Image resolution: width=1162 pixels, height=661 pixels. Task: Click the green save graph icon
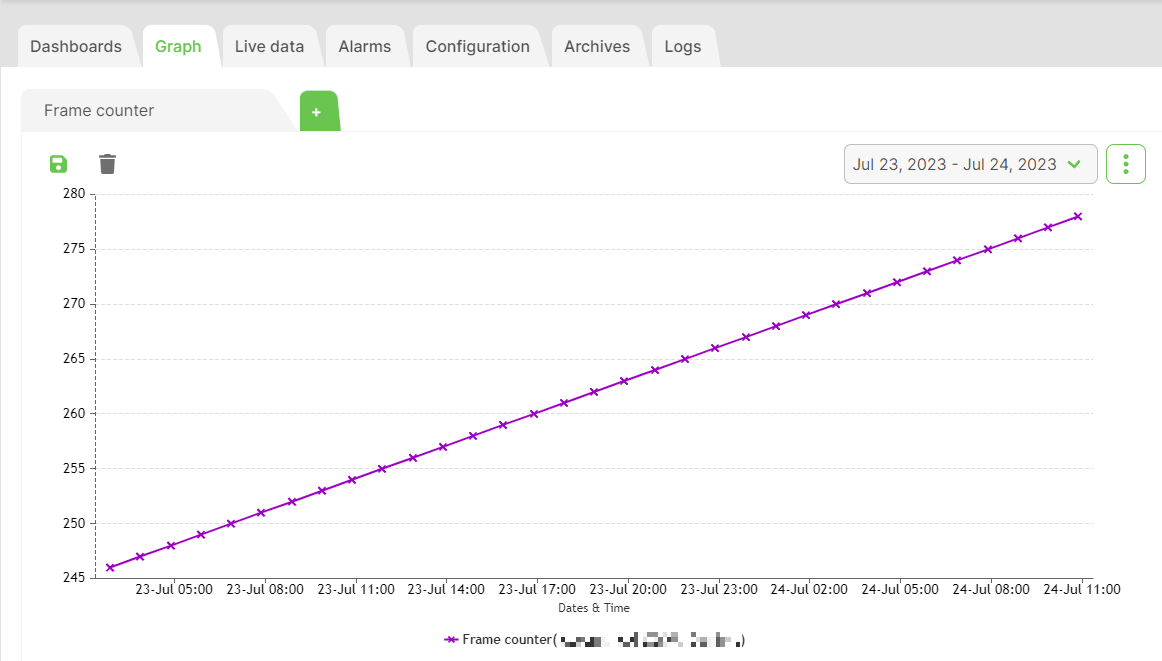click(x=58, y=164)
